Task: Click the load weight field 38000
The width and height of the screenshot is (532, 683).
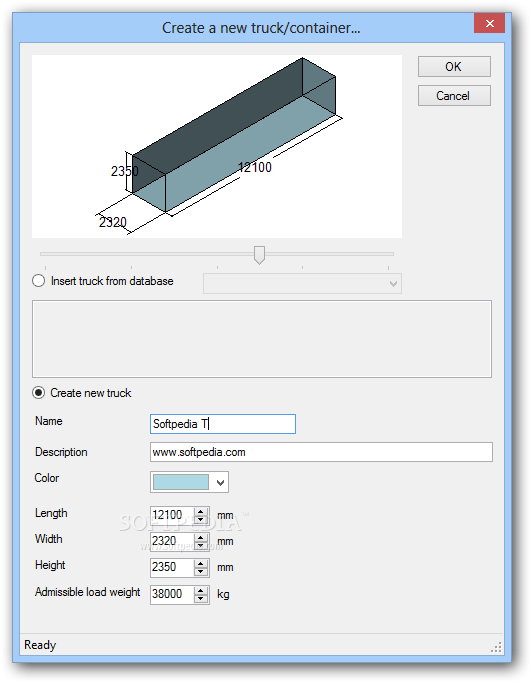Action: (172, 594)
